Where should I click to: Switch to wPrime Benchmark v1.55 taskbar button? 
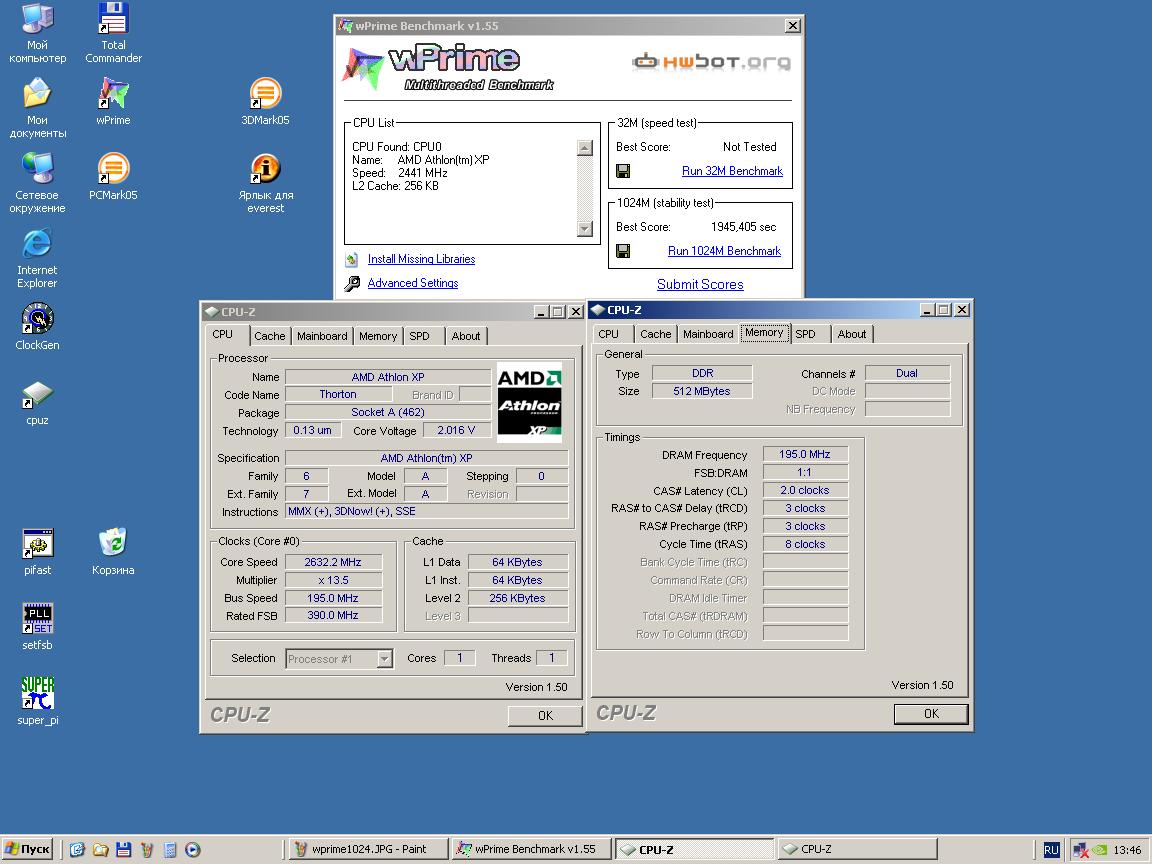tap(530, 850)
